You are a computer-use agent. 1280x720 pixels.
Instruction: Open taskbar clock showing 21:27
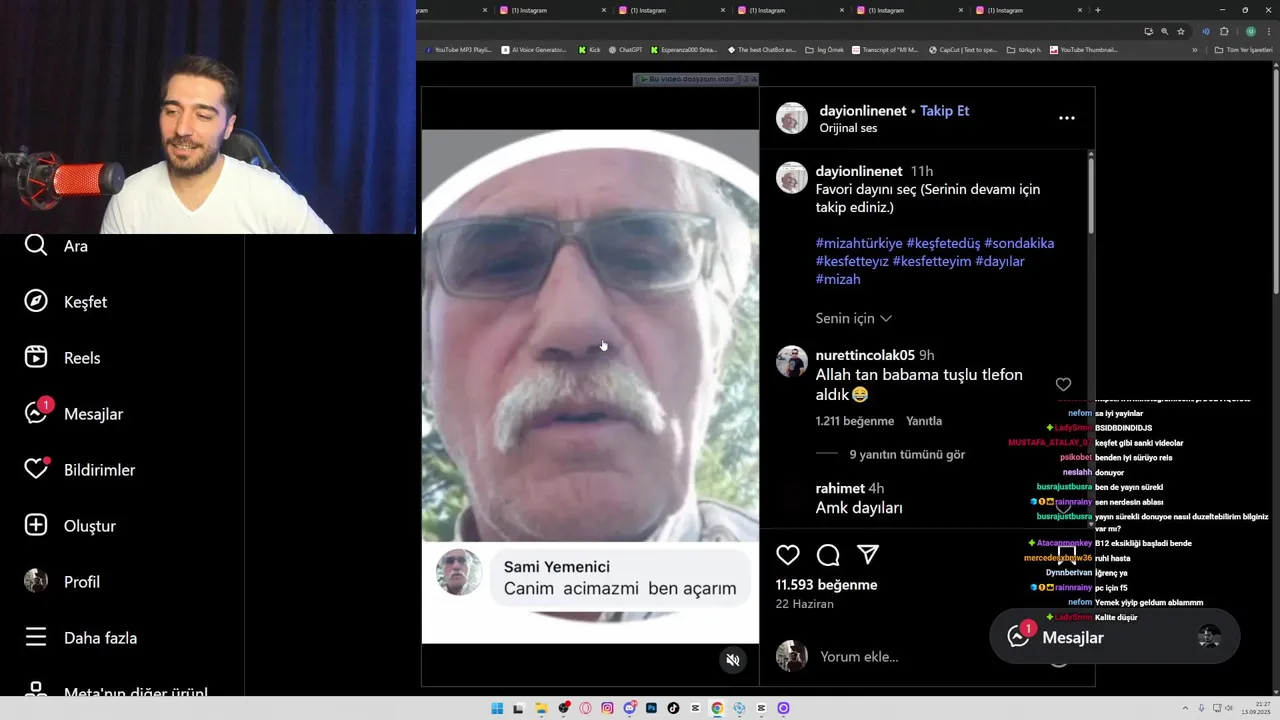coord(1256,708)
